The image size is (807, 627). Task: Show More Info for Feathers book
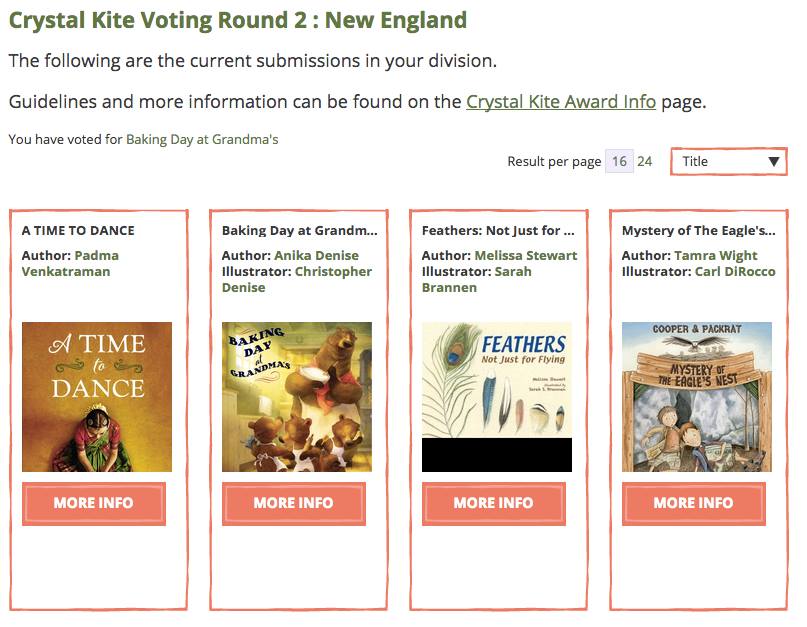(494, 503)
